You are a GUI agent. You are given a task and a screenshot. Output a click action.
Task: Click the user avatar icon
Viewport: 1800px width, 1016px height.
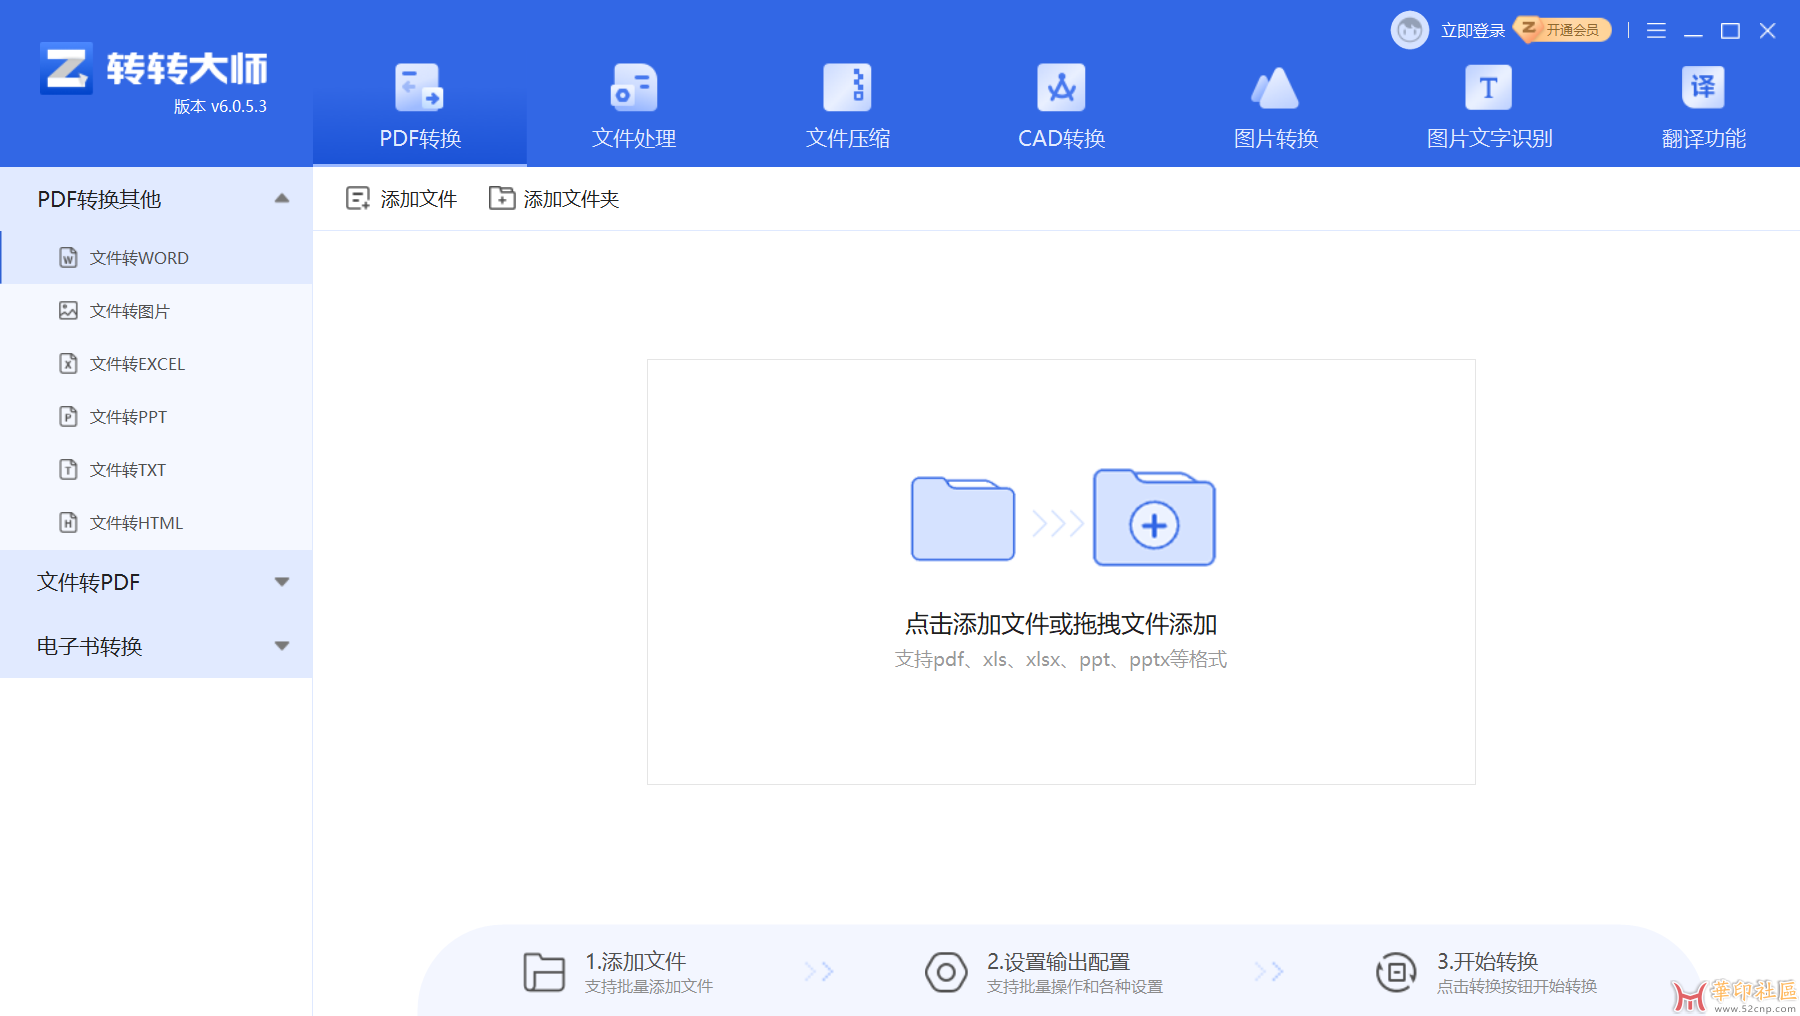click(1410, 30)
